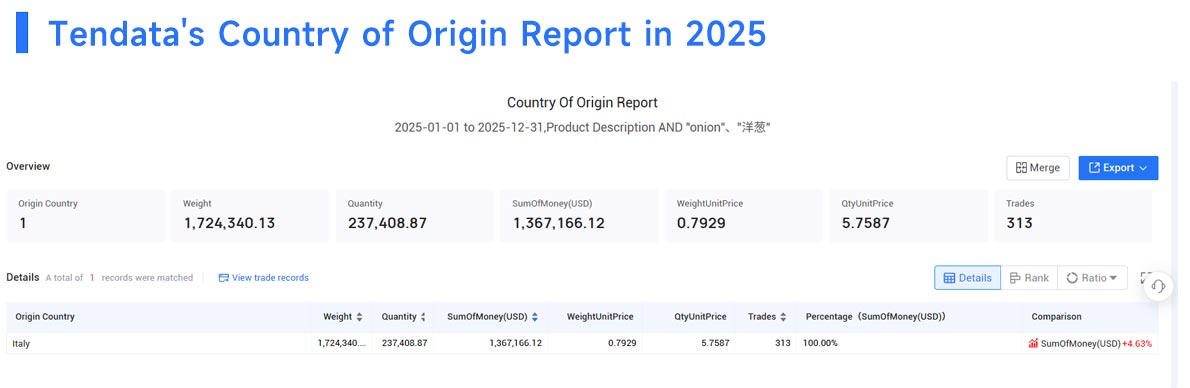Click SumOfMoney(USD) label in Comparison cell
This screenshot has height=388, width=1190.
pos(1080,343)
